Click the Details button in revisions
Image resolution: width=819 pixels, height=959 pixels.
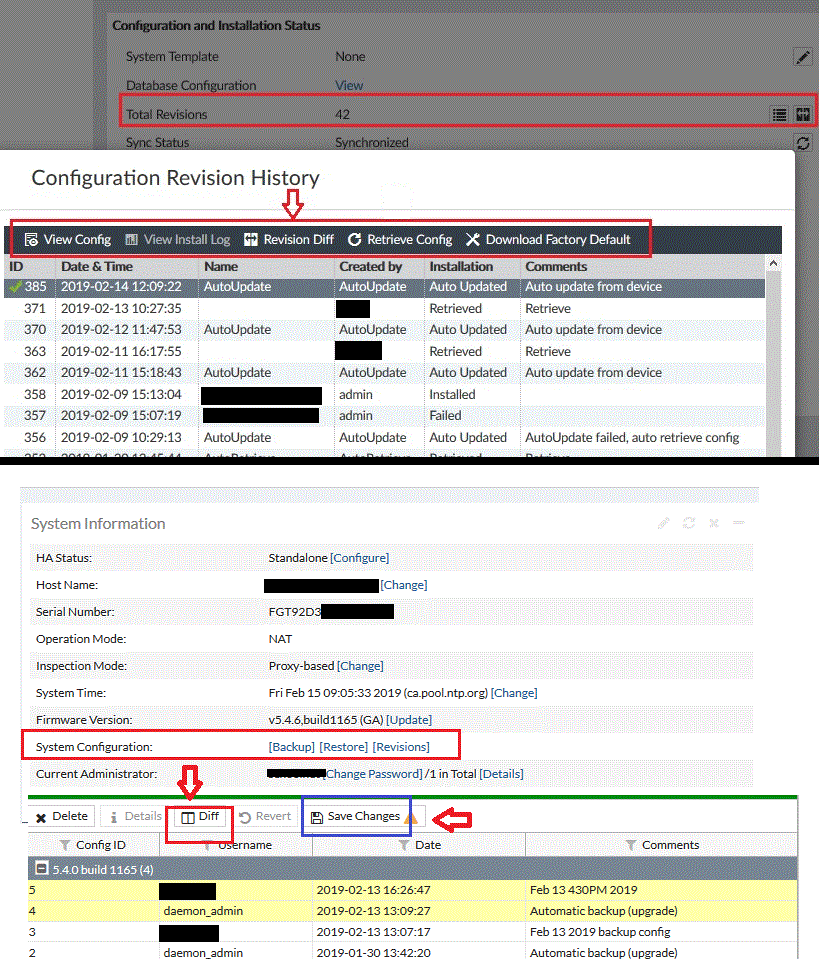[x=135, y=816]
